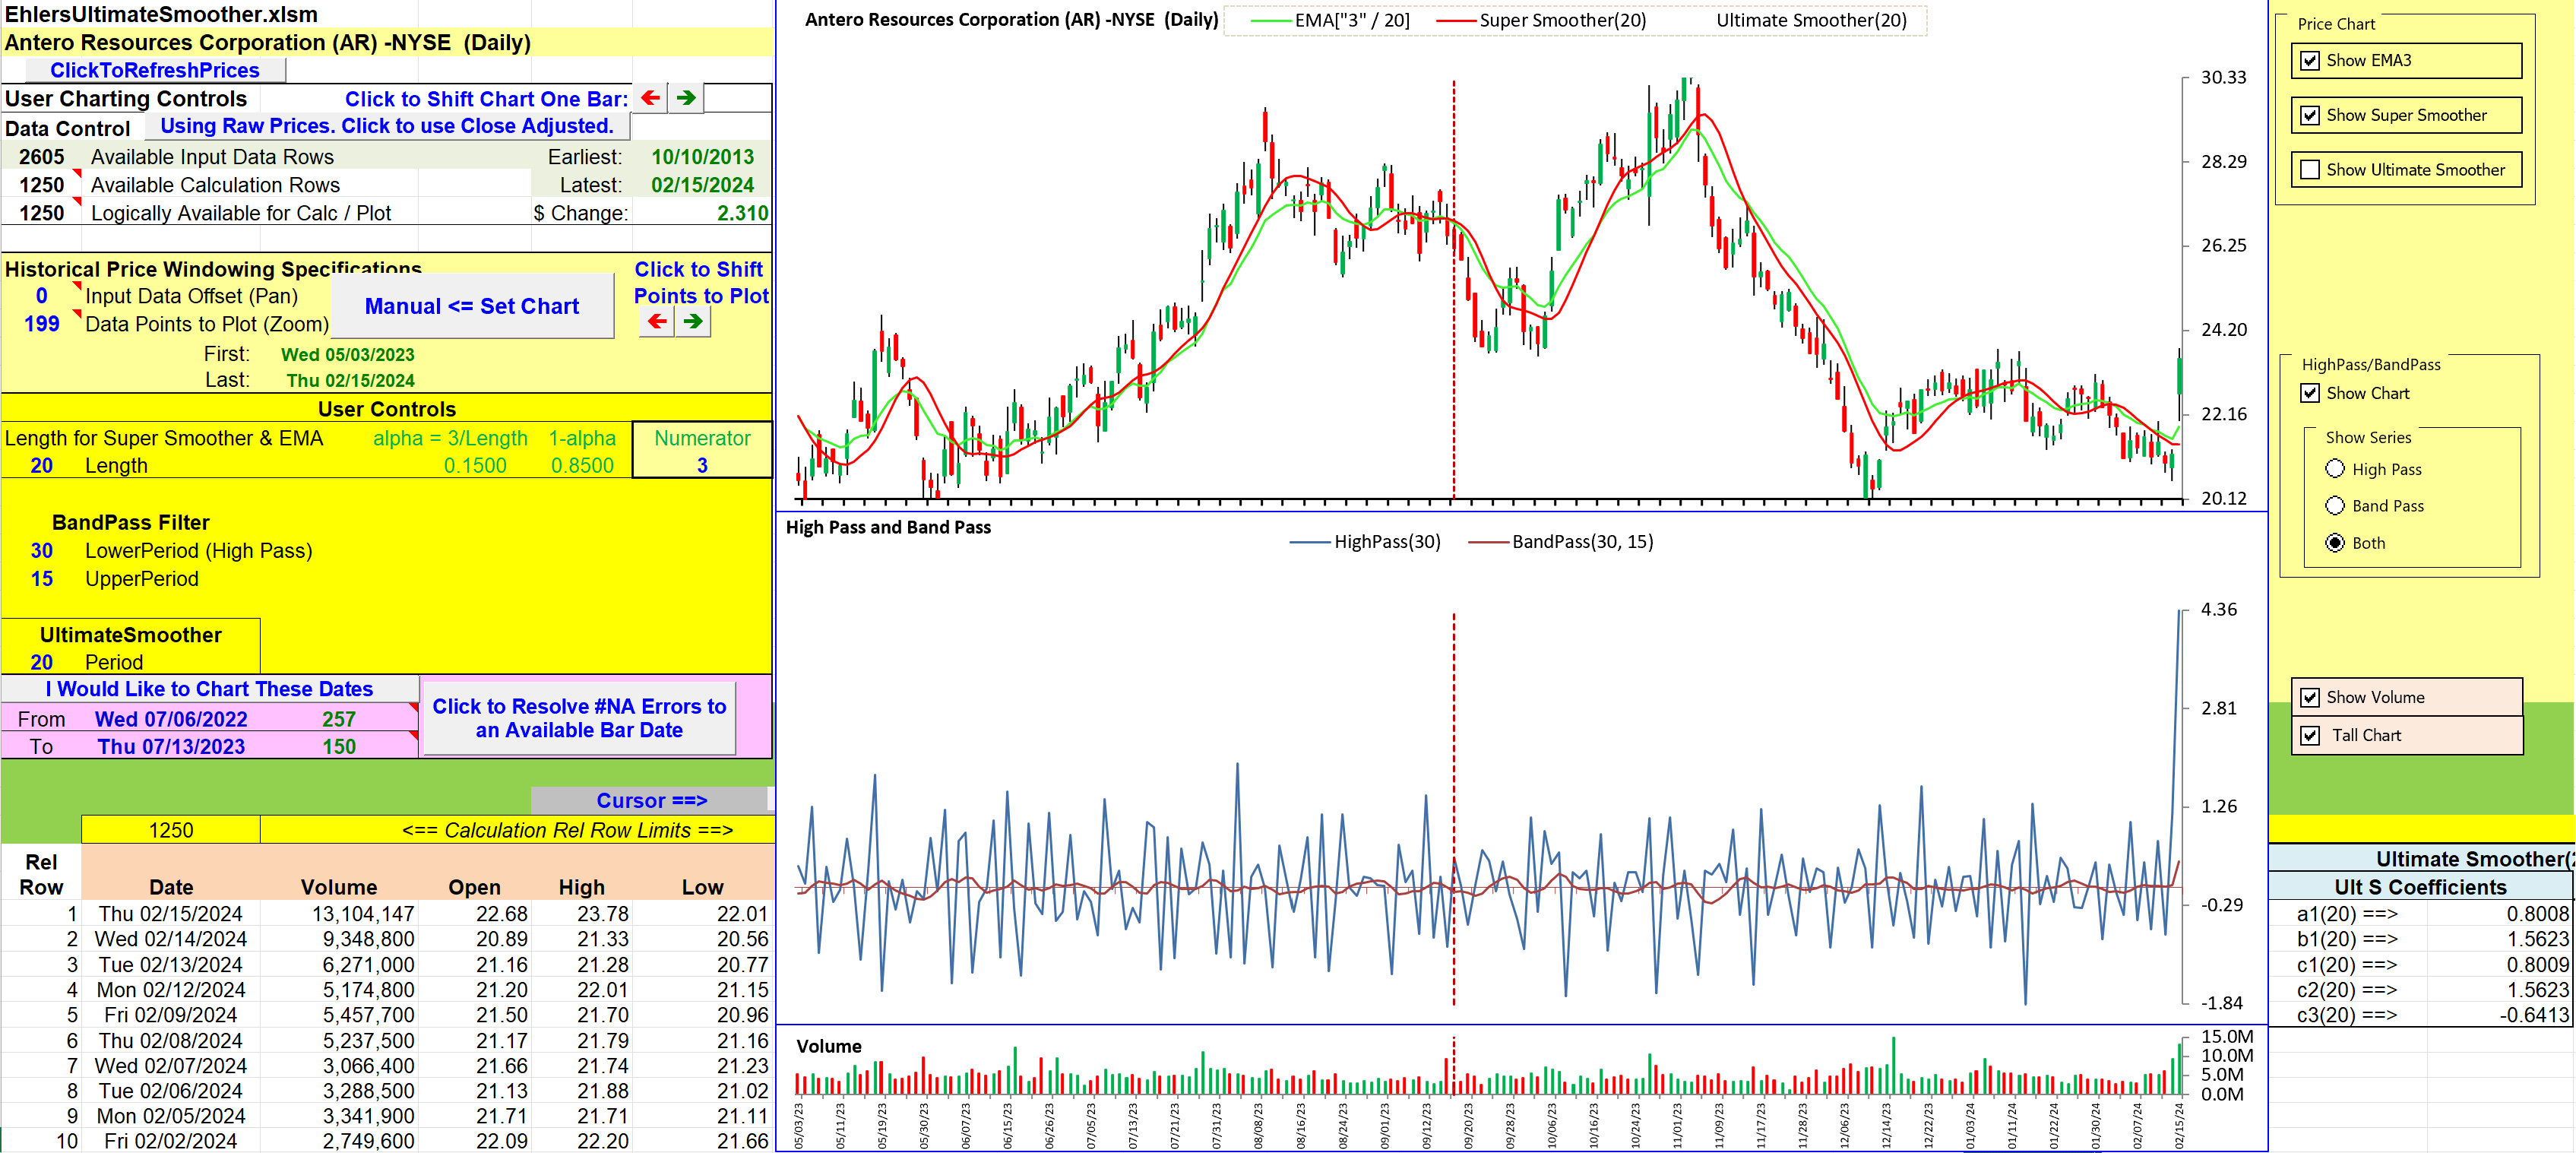The width and height of the screenshot is (2576, 1153).
Task: Select alpha value 0.1500 cell
Action: coord(475,466)
